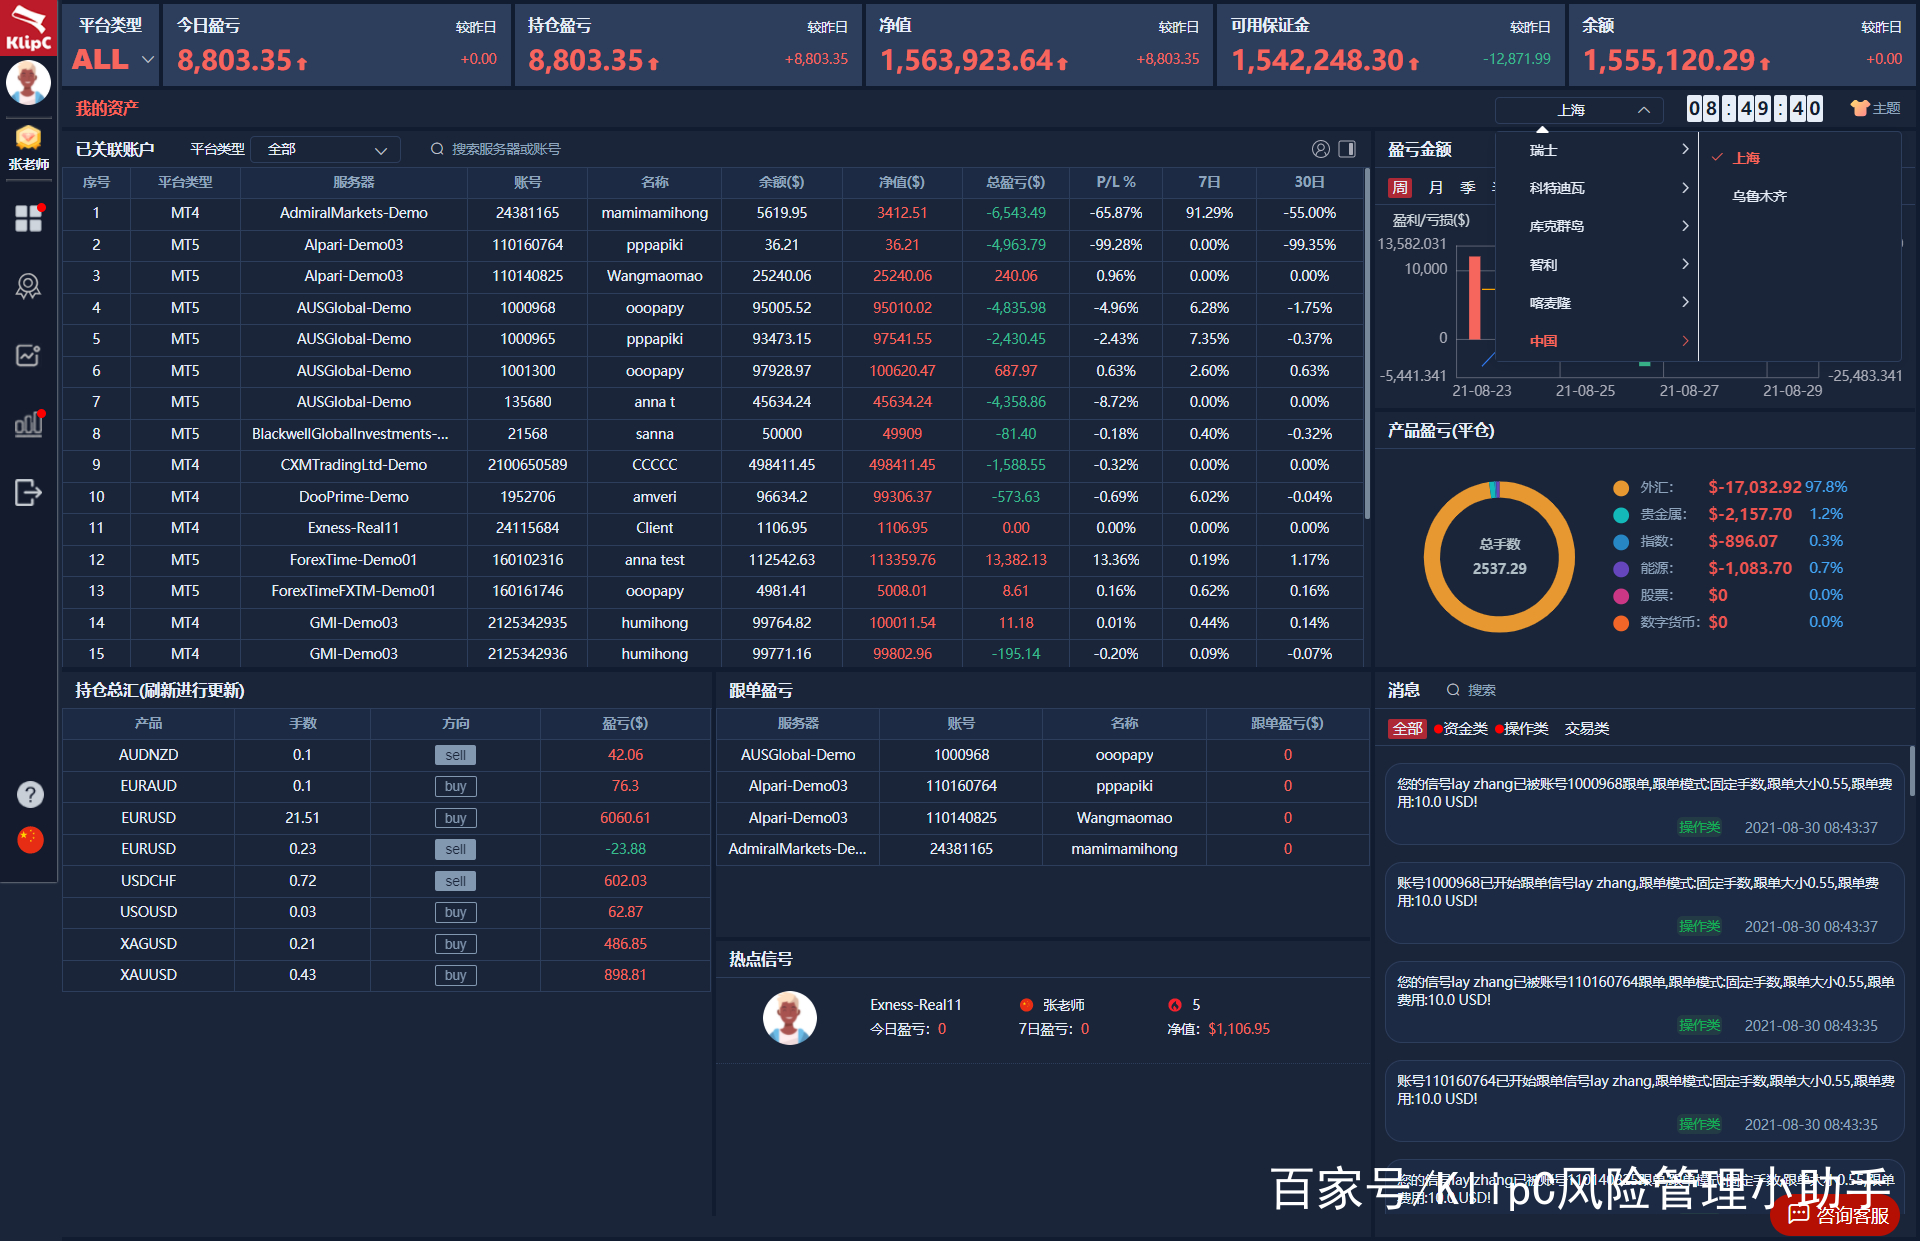Screen dimensions: 1920x1241
Task: Click the 我的资产 heading link
Action: (x=107, y=108)
